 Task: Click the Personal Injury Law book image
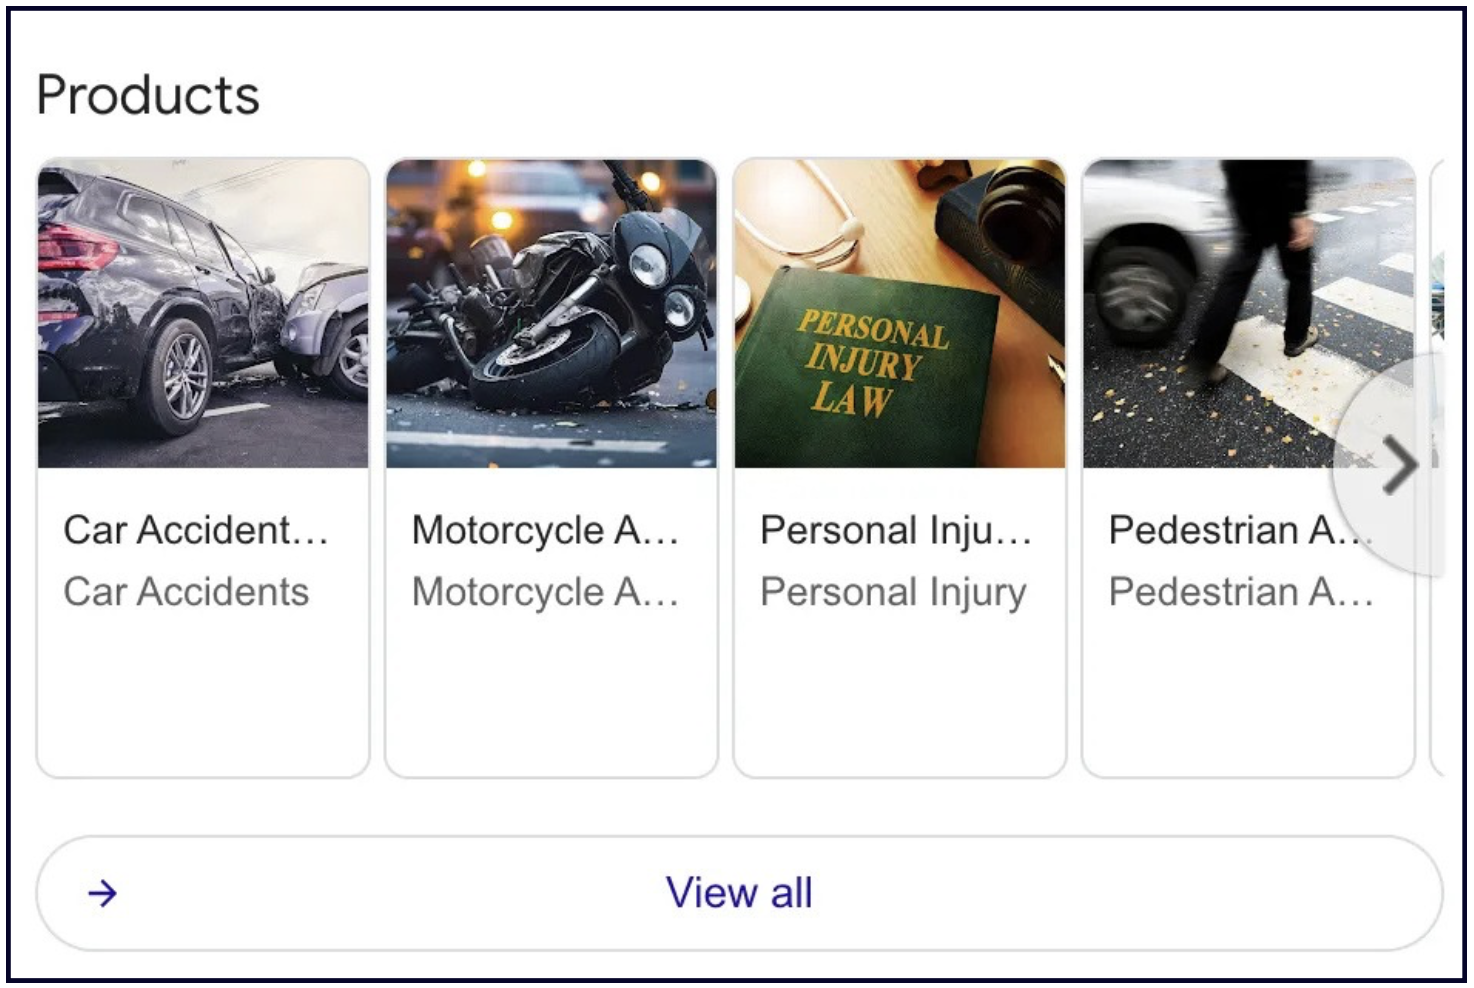(x=899, y=313)
